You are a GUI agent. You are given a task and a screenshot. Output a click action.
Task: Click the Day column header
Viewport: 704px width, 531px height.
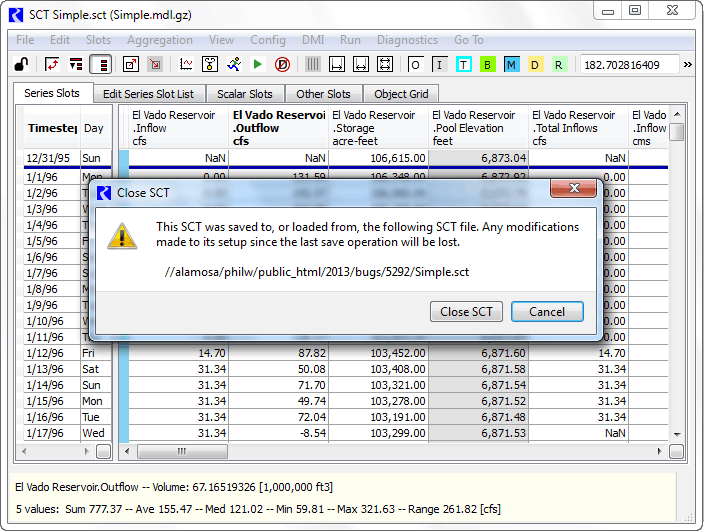pyautogui.click(x=96, y=128)
